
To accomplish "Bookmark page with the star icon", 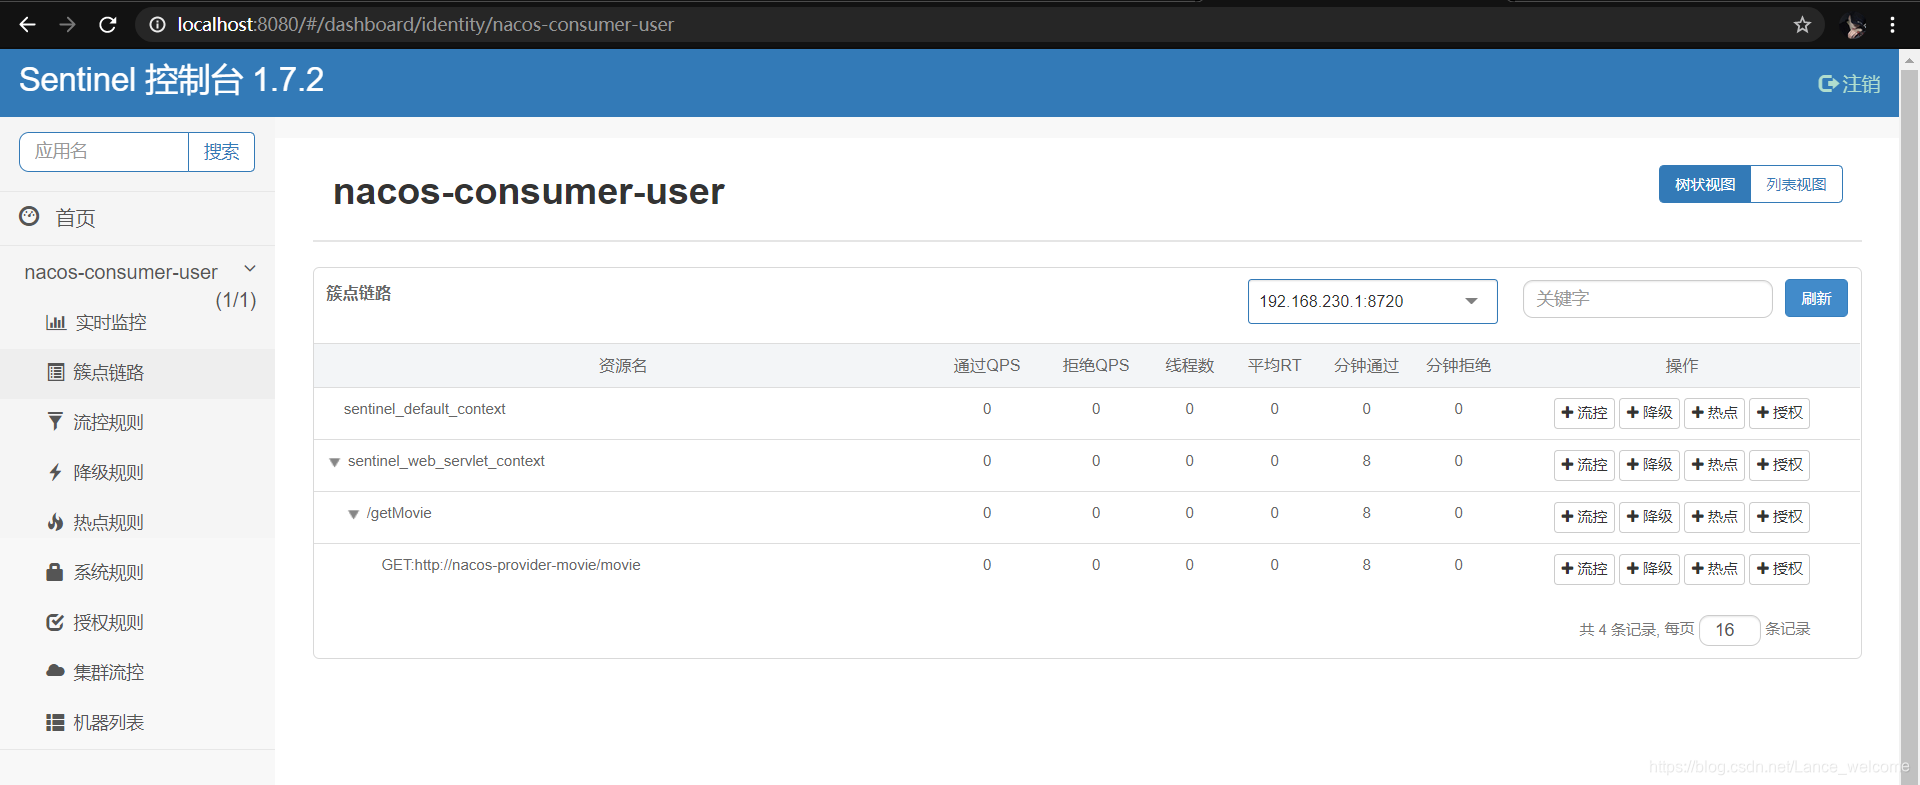I will pos(1802,24).
